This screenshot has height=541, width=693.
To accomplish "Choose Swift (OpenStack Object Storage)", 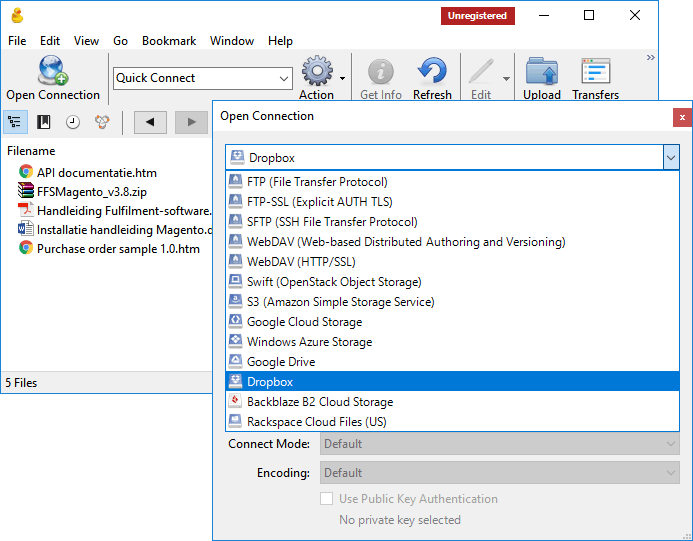I will pos(453,282).
